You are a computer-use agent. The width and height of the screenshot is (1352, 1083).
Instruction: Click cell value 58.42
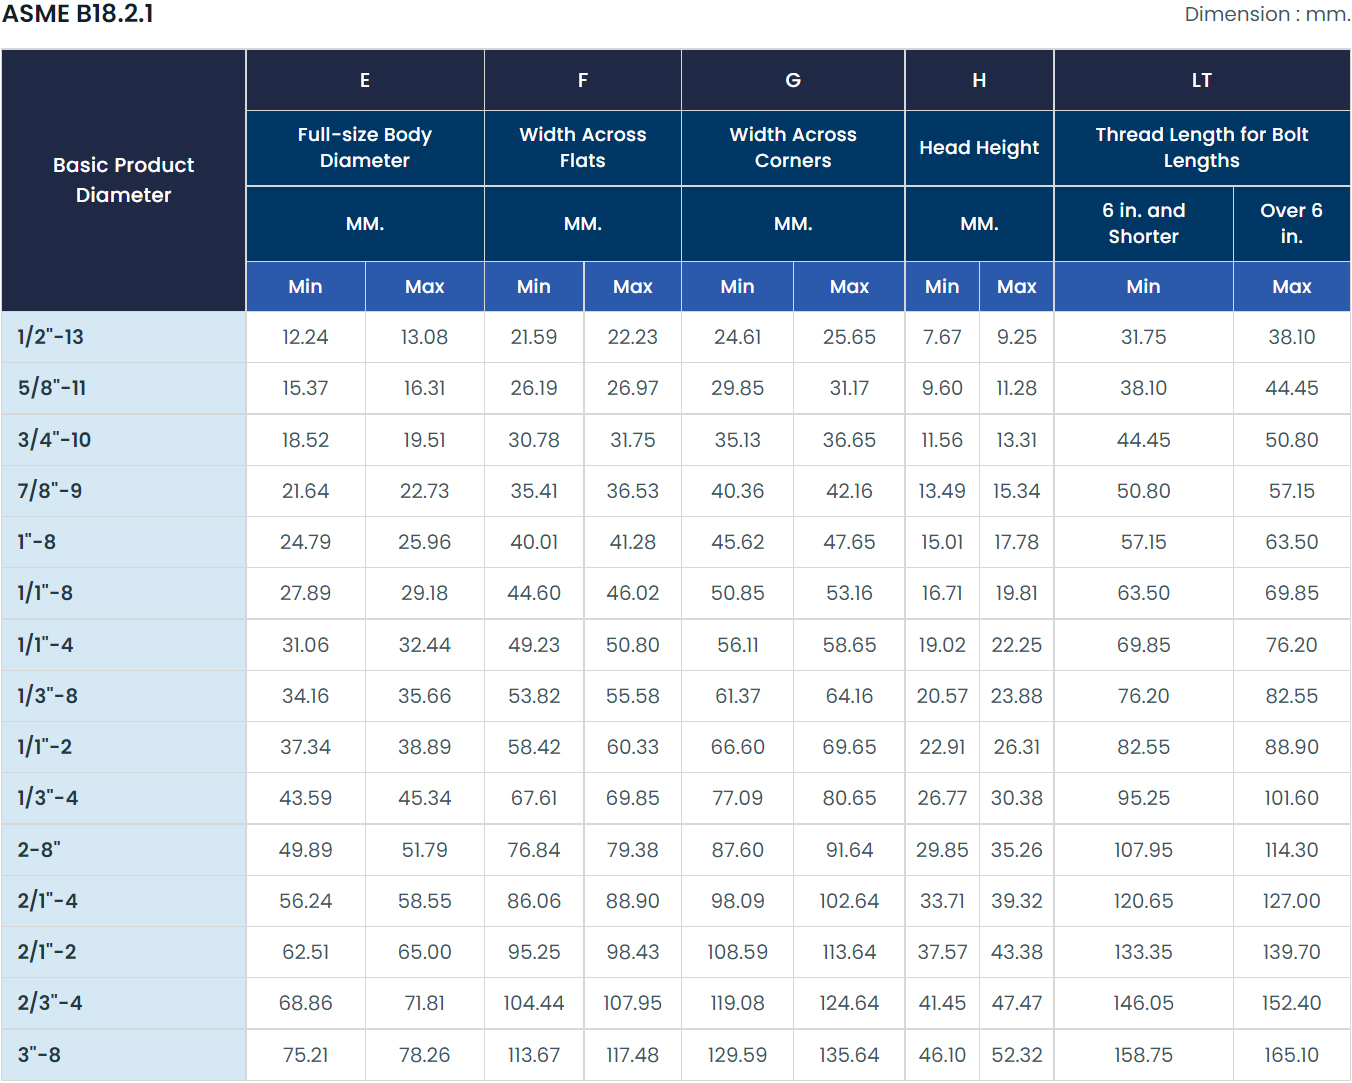534,747
